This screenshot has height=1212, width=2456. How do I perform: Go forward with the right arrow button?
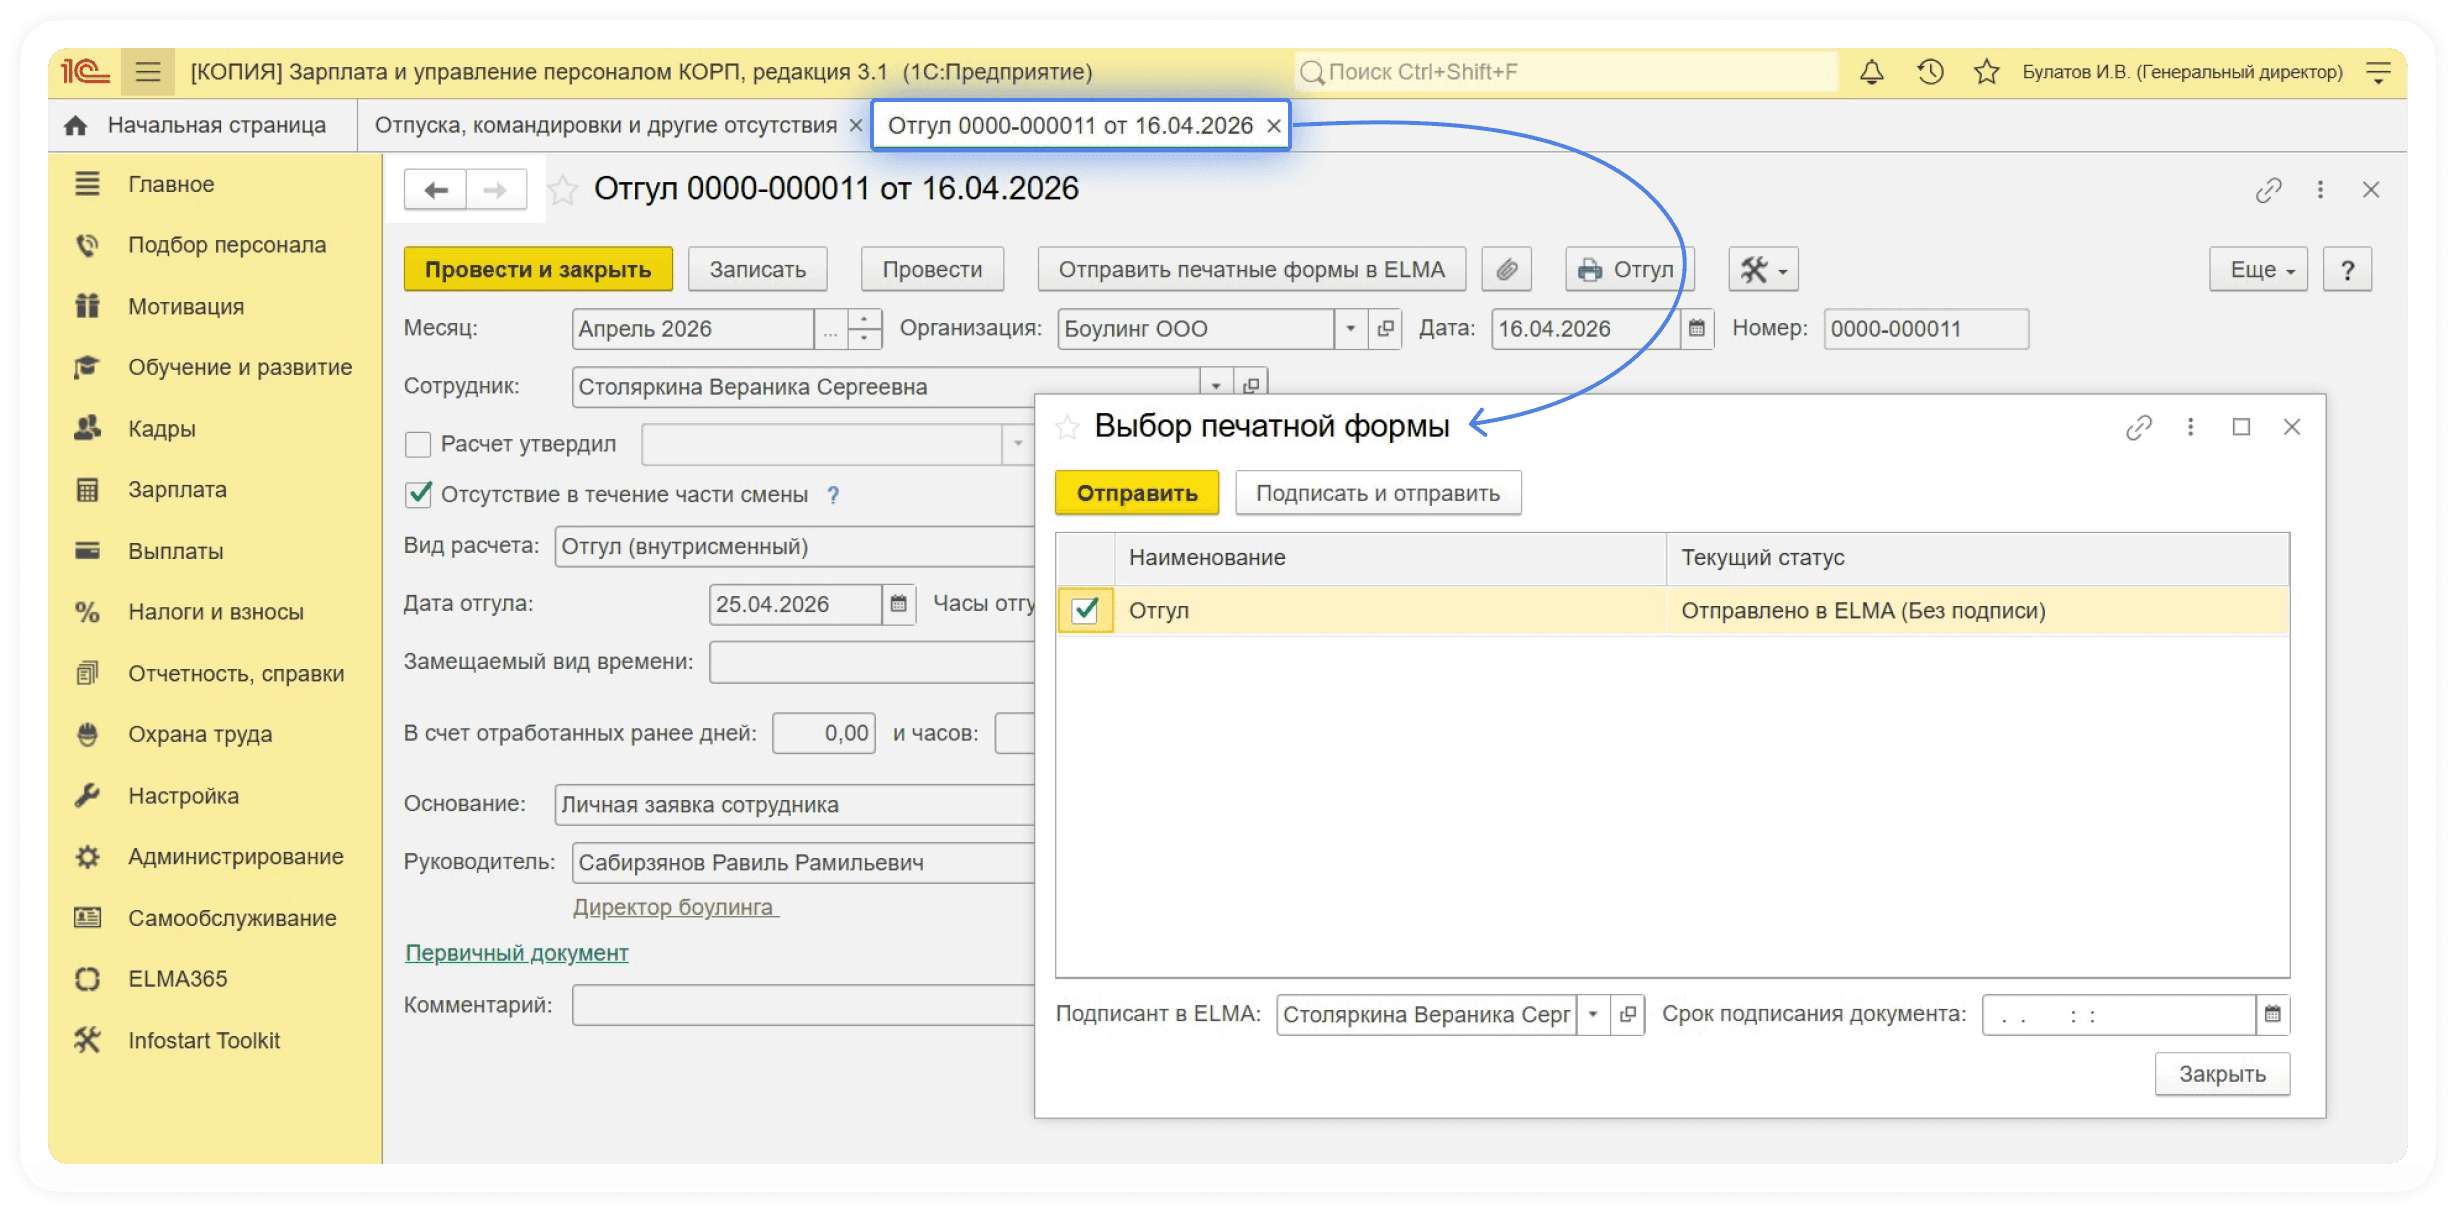click(495, 190)
